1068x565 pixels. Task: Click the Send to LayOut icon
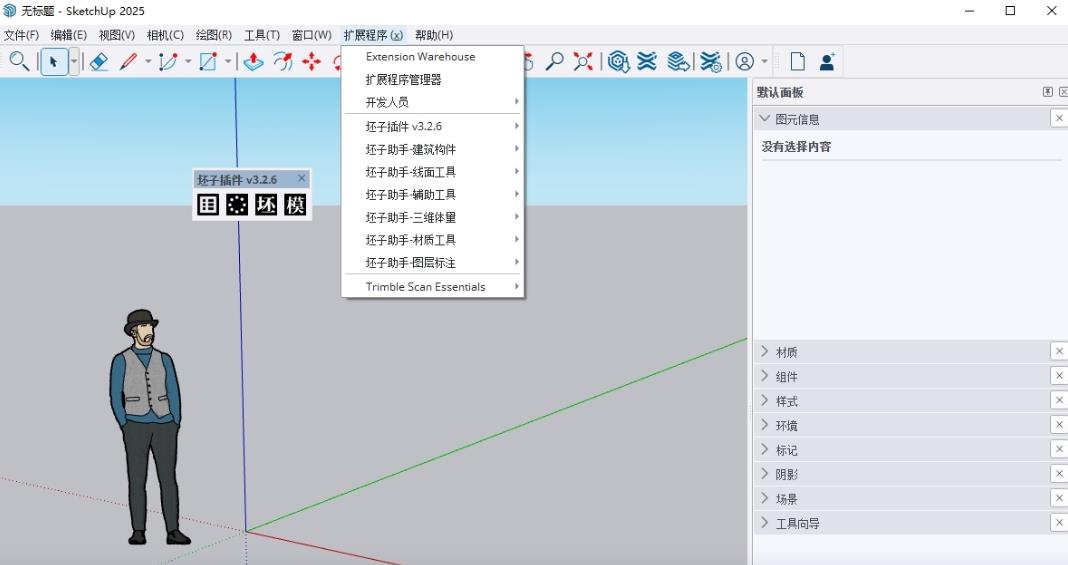click(x=678, y=61)
